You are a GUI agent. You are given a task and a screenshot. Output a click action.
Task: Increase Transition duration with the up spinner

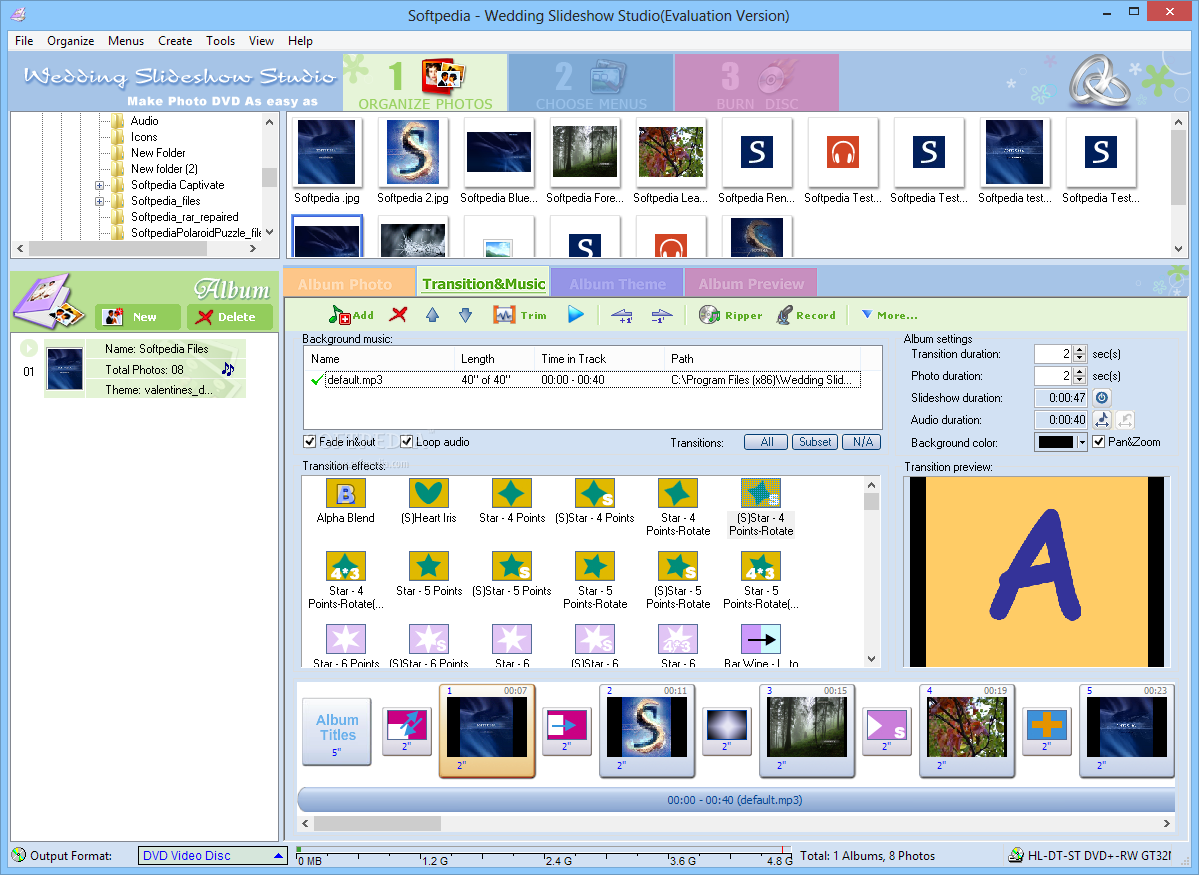(1080, 350)
